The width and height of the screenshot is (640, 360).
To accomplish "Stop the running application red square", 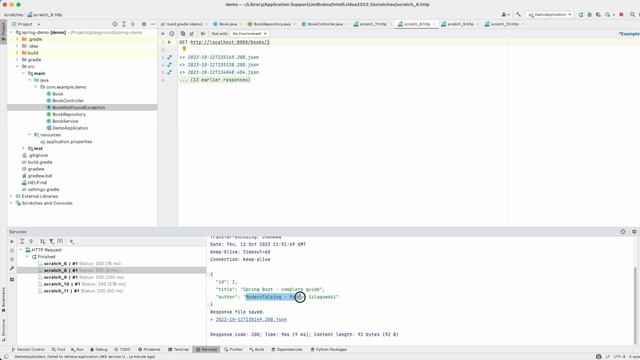I will 621,14.
